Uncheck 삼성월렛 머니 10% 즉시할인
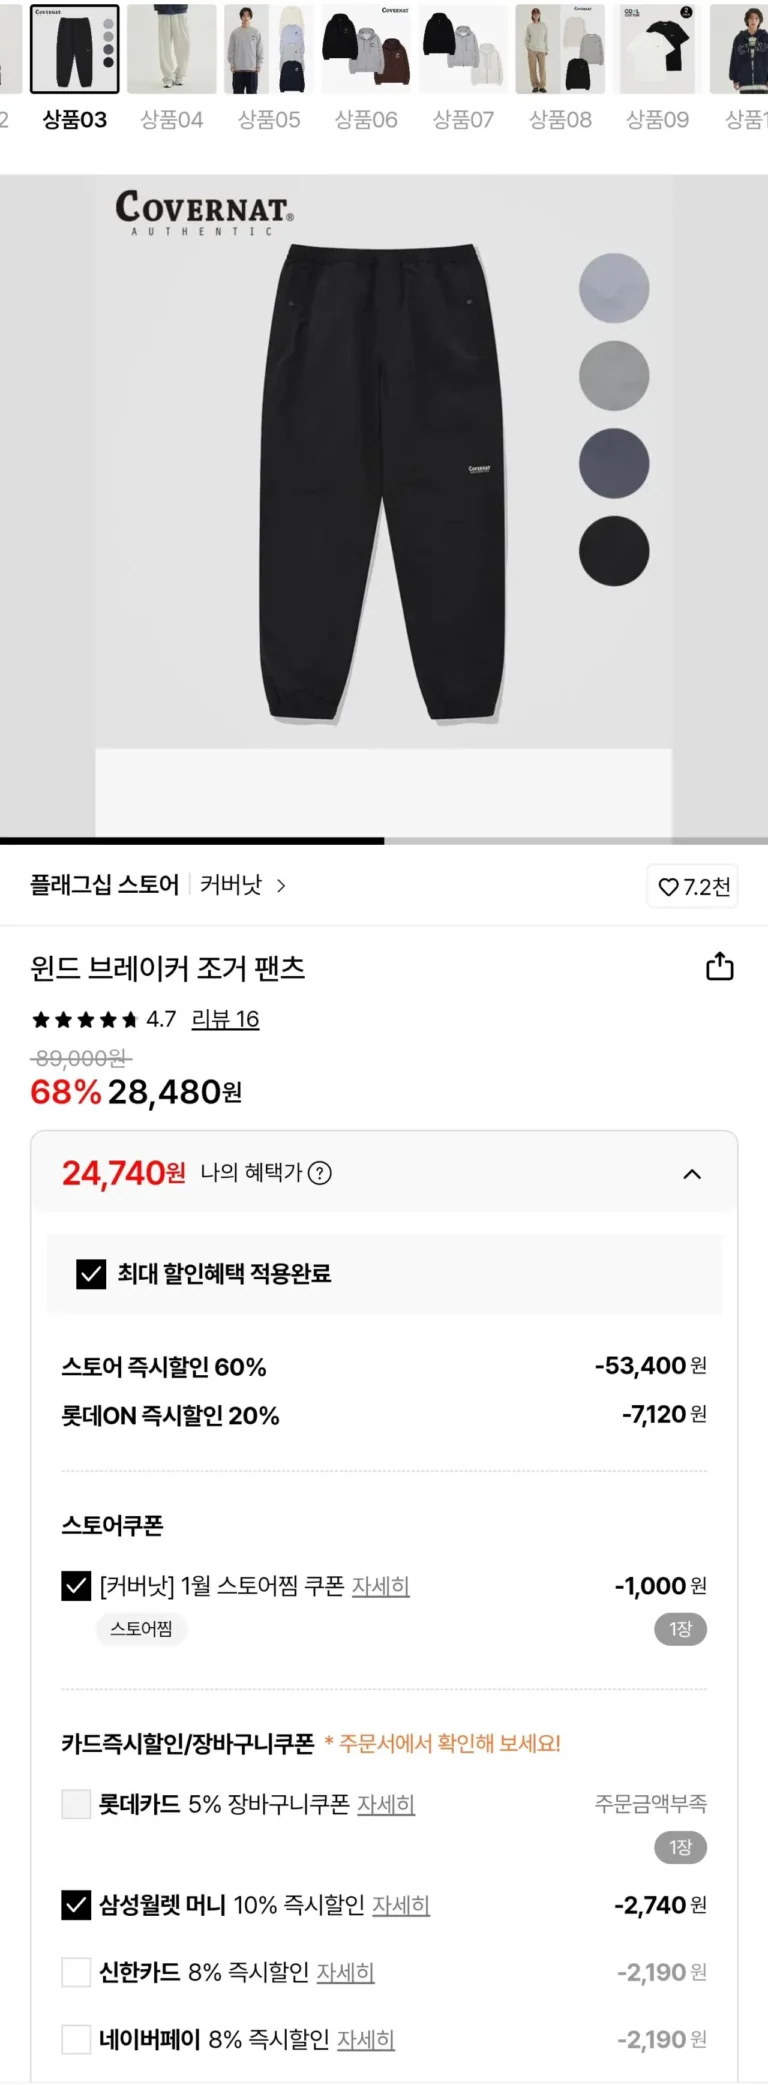This screenshot has height=2085, width=768. (76, 1905)
